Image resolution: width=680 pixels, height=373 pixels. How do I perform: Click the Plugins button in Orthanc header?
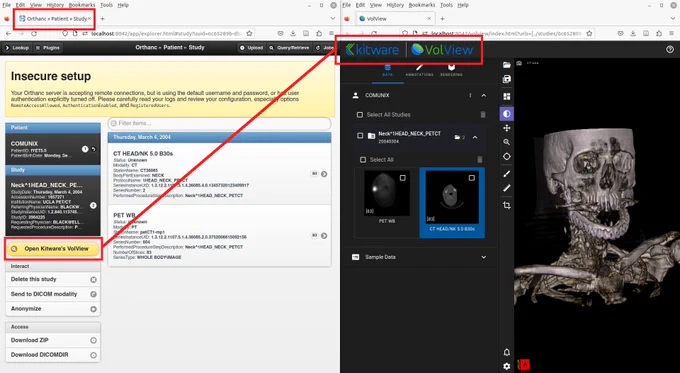(x=48, y=48)
